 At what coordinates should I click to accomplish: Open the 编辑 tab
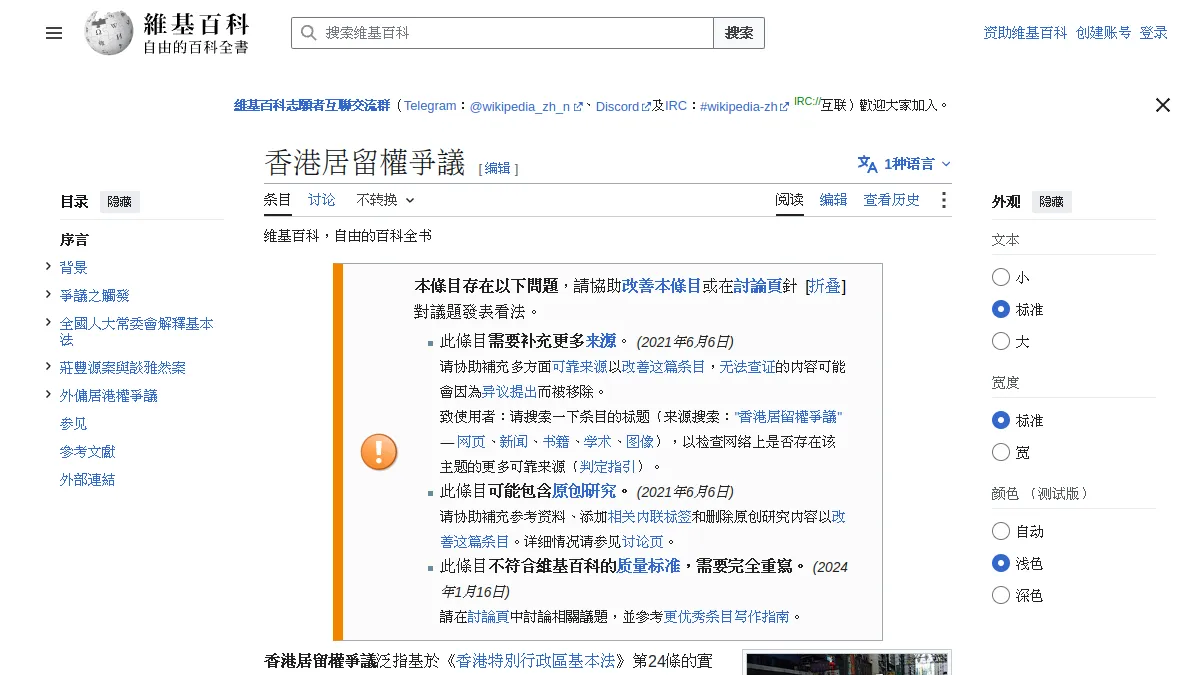834,200
